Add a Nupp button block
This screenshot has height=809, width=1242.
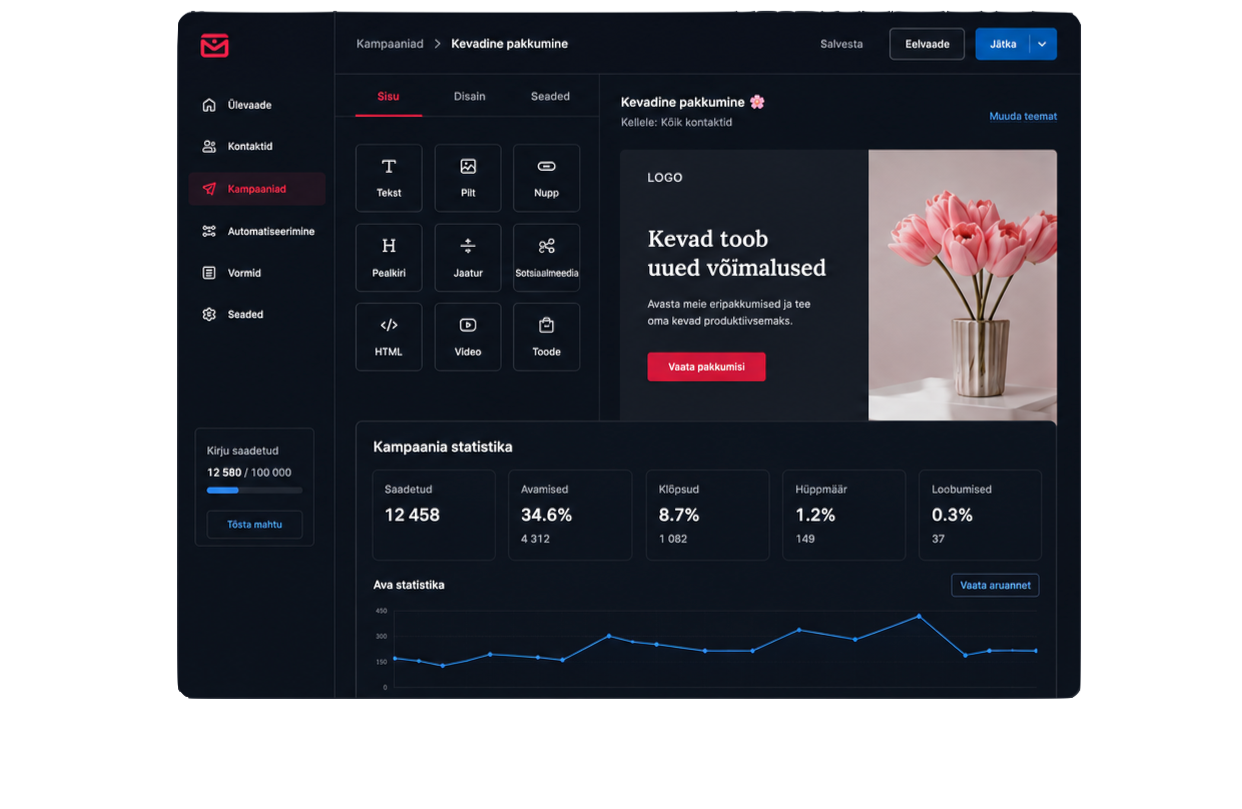[x=546, y=178]
